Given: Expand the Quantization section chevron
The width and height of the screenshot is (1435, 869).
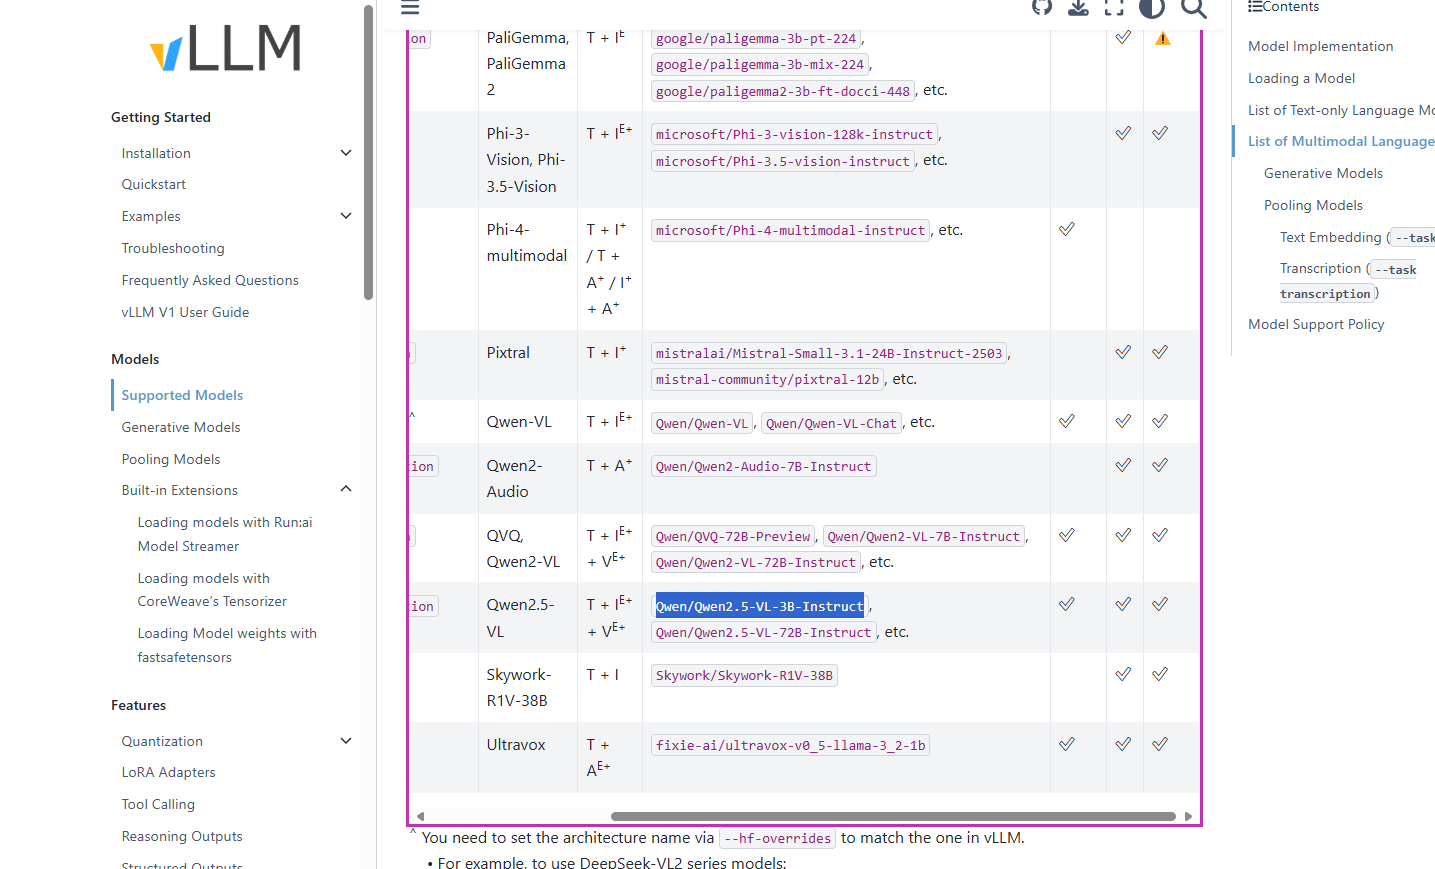Looking at the screenshot, I should pos(346,741).
